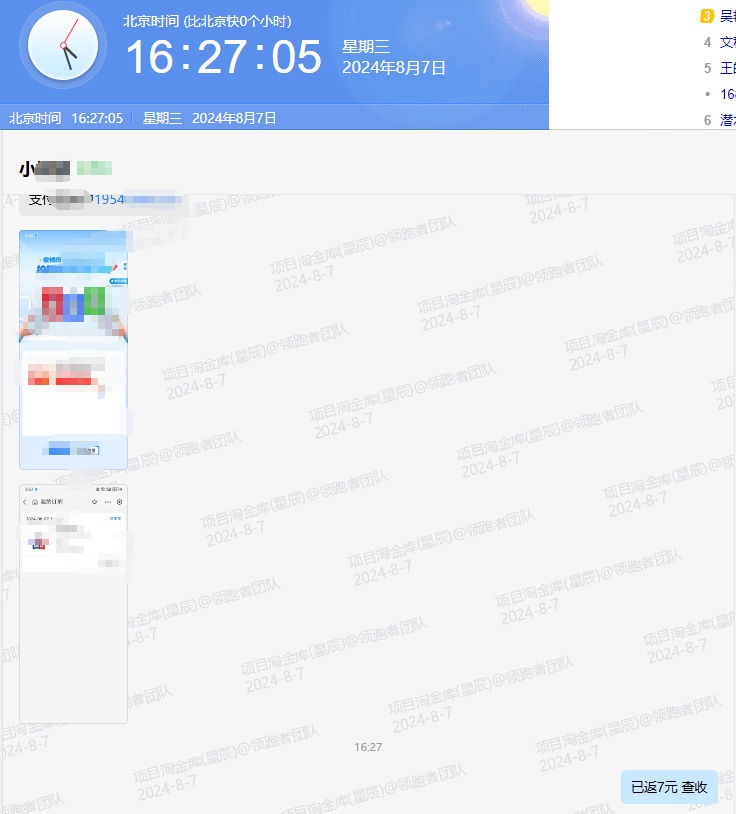Open the rank 5 hot search link
The image size is (736, 814).
click(x=727, y=68)
